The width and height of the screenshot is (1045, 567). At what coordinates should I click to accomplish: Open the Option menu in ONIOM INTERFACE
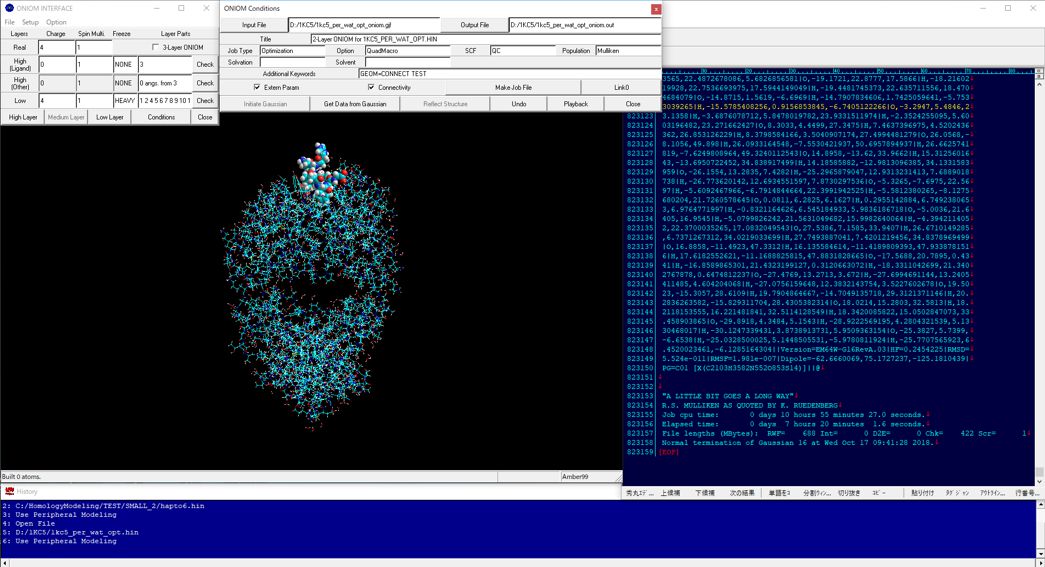coord(56,22)
